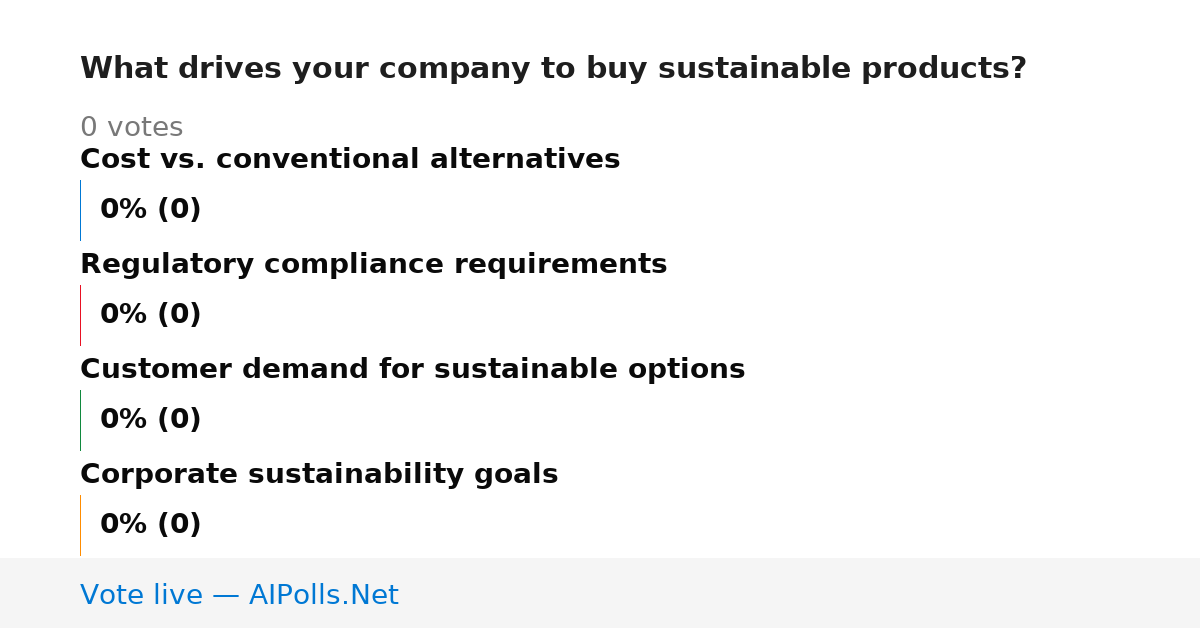Click the word AIPolls.Net in footer
Viewport: 1200px width, 628px height.
323,595
